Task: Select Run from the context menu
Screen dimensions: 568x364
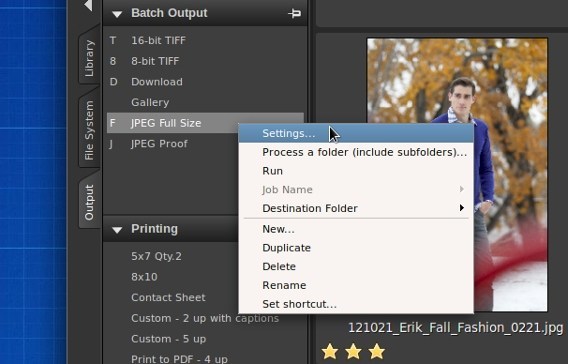Action: (356, 171)
